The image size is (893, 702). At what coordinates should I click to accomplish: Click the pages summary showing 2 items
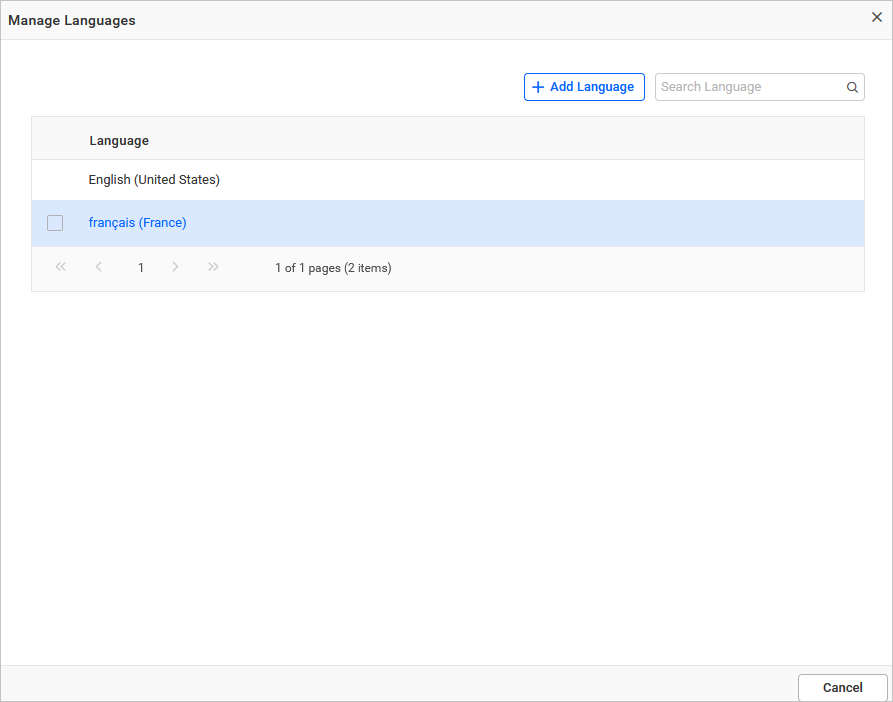[x=333, y=267]
